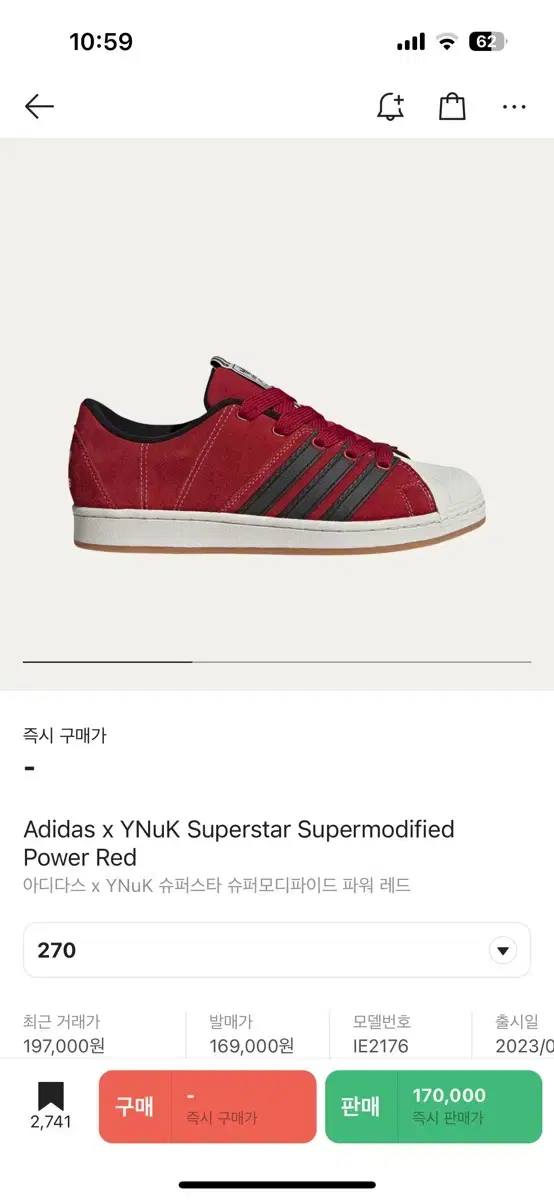Tap the 모델번호 IE2176 model number
Screen dimensions: 554x1200
(382, 1034)
